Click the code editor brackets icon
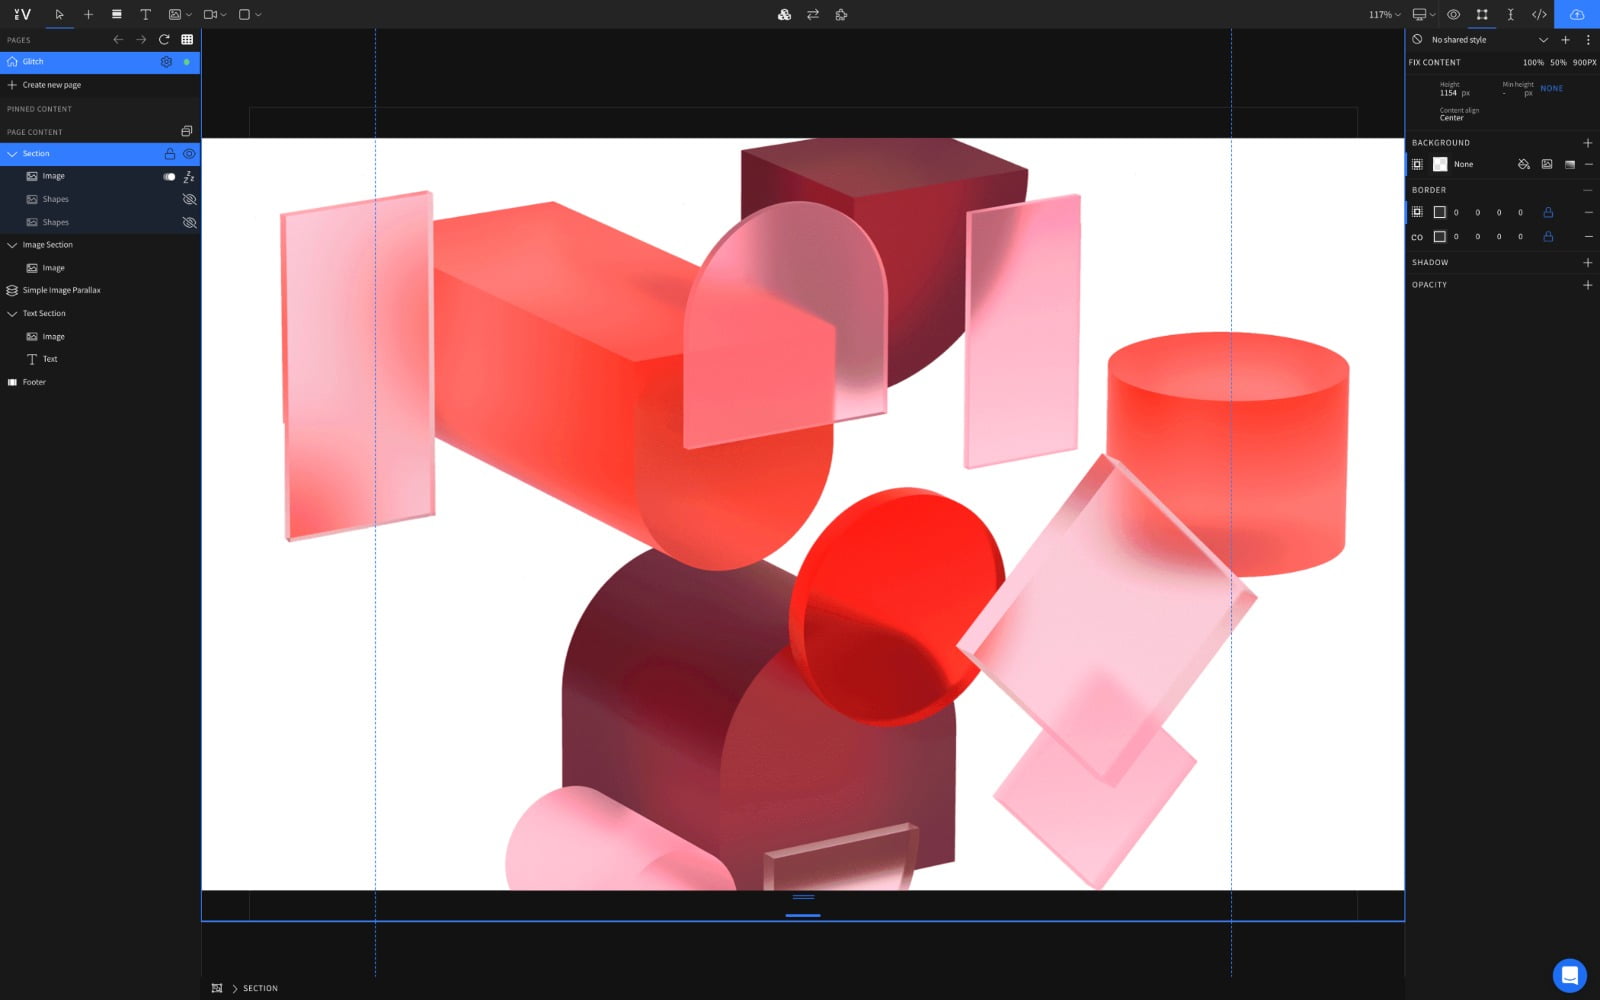 coord(1539,14)
